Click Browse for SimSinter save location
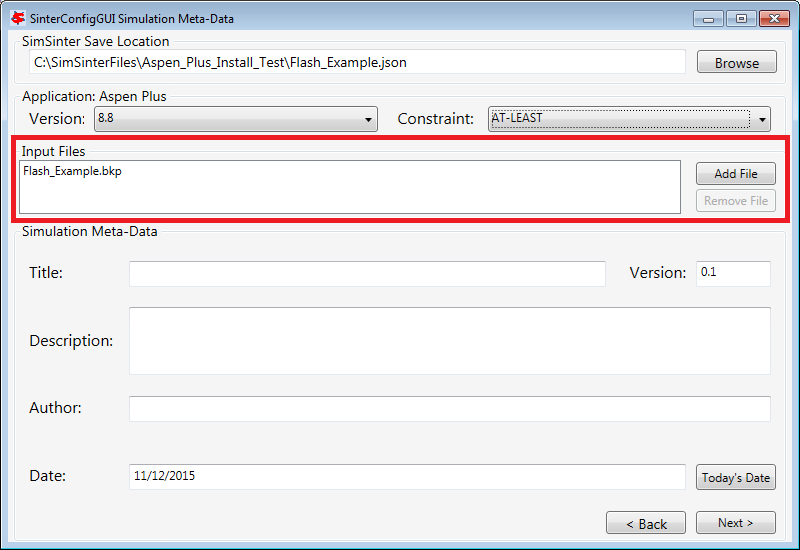 (x=736, y=63)
